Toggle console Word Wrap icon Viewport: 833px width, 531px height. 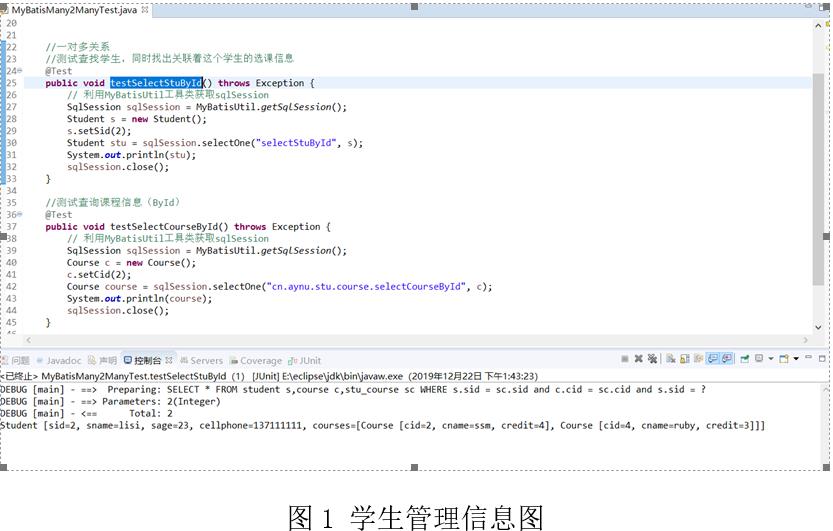click(x=699, y=359)
